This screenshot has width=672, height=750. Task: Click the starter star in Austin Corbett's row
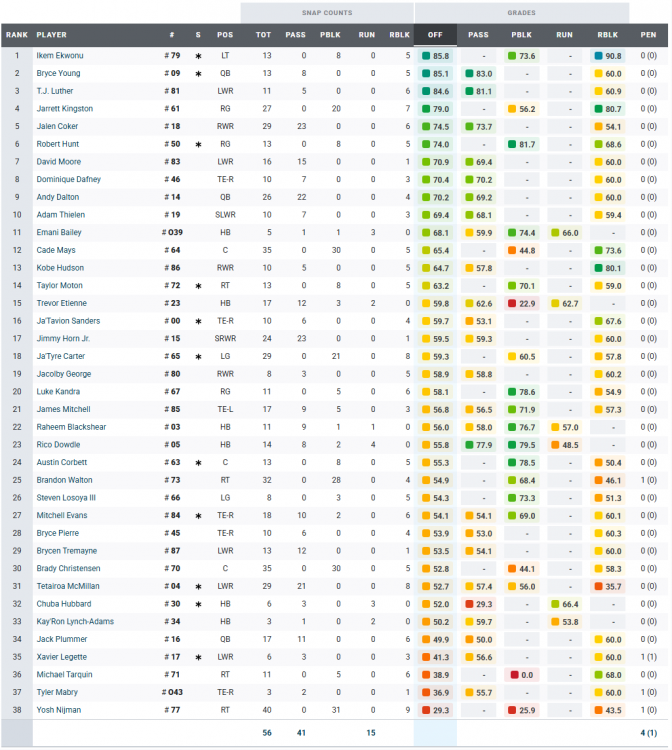tap(198, 462)
